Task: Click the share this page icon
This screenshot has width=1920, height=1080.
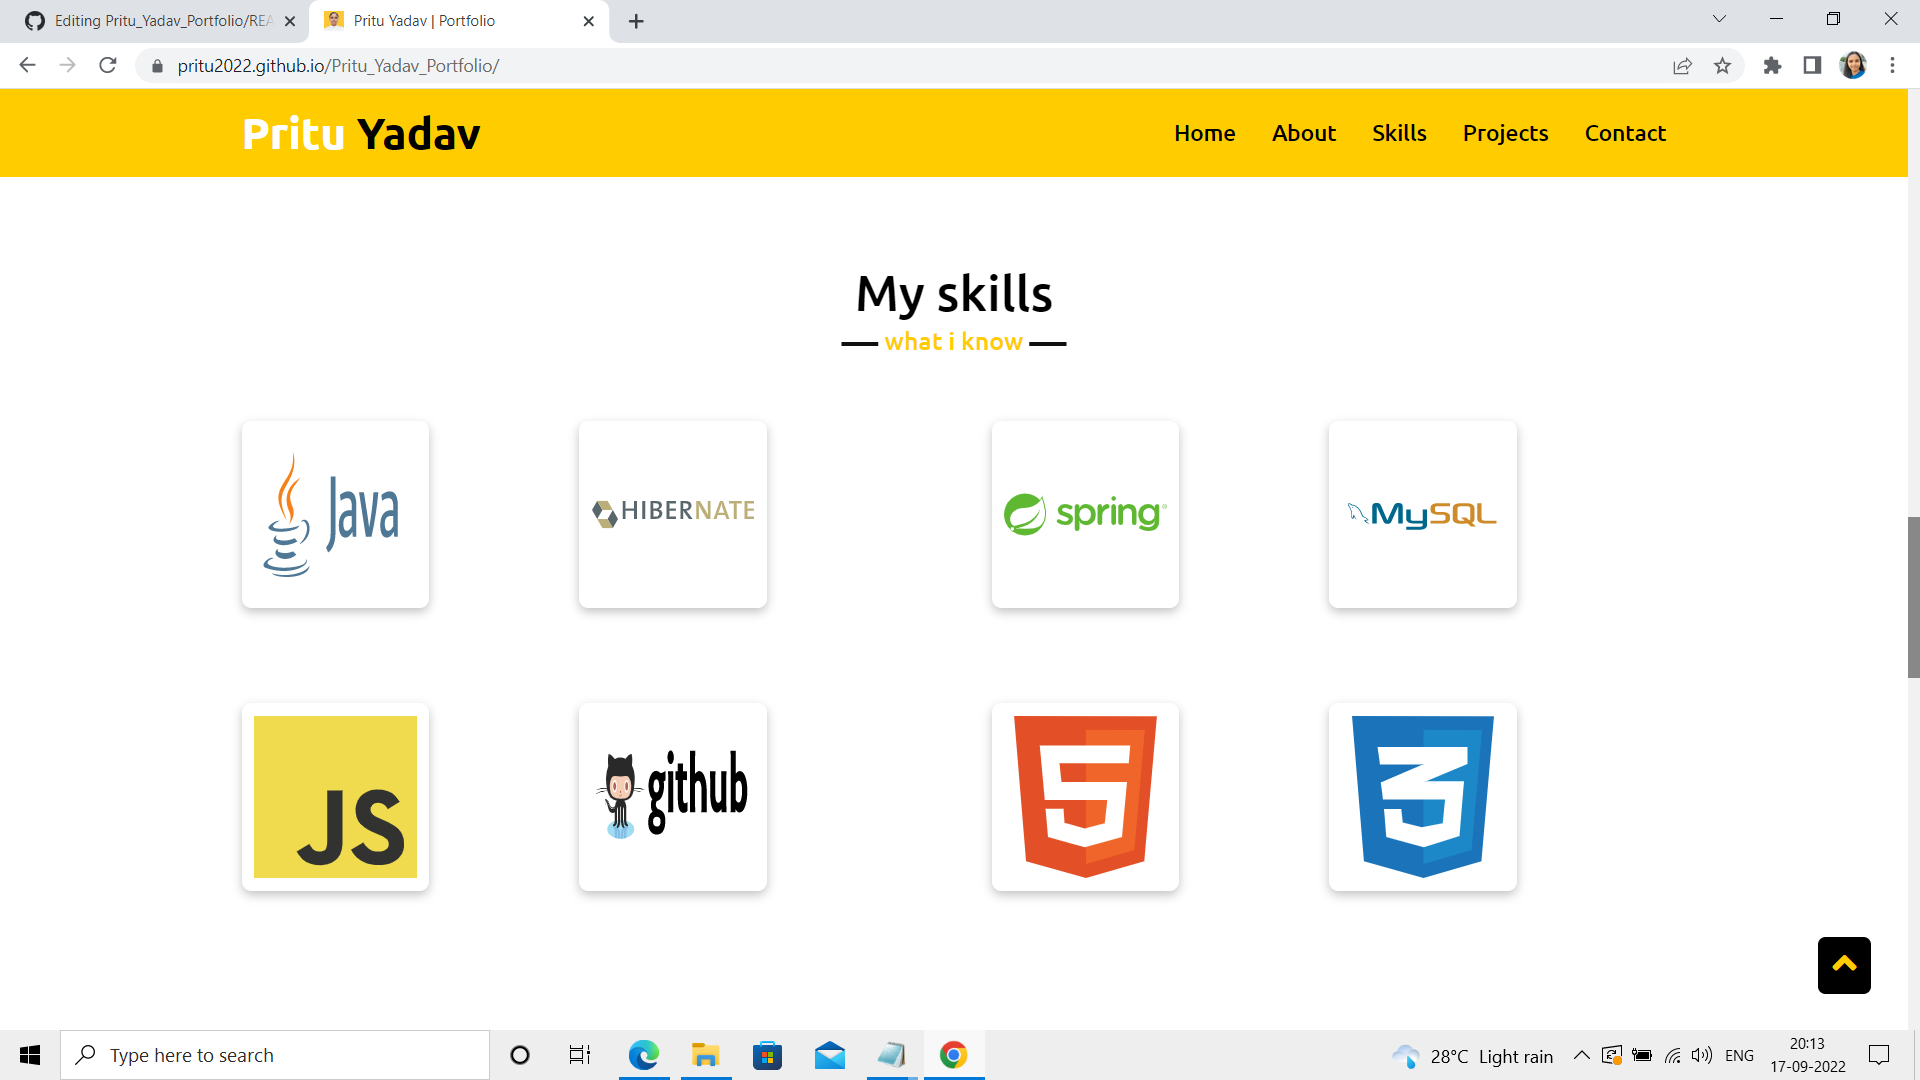Action: pyautogui.click(x=1682, y=65)
